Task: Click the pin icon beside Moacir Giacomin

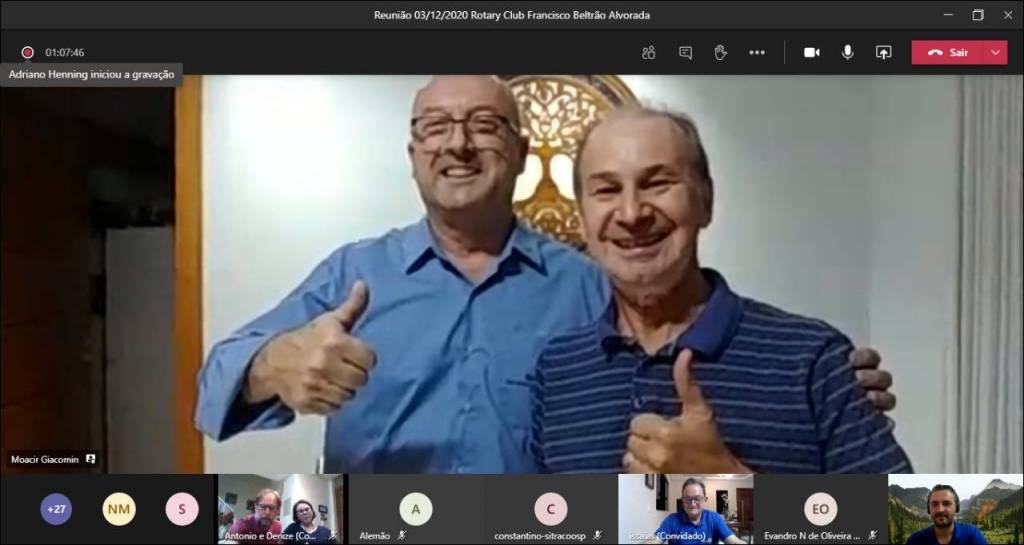Action: 91,459
